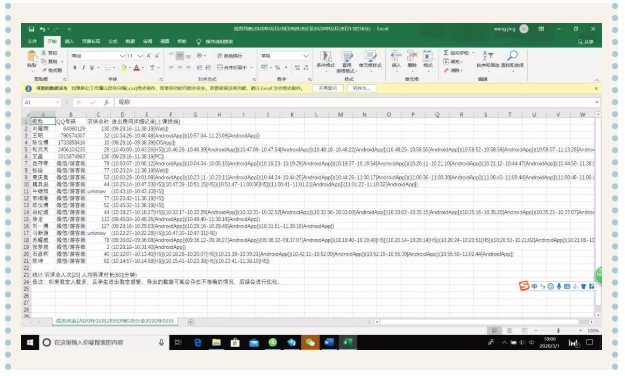The image size is (625, 376).
Task: Switch to the Insert (插入) ribbon tab
Action: point(69,41)
